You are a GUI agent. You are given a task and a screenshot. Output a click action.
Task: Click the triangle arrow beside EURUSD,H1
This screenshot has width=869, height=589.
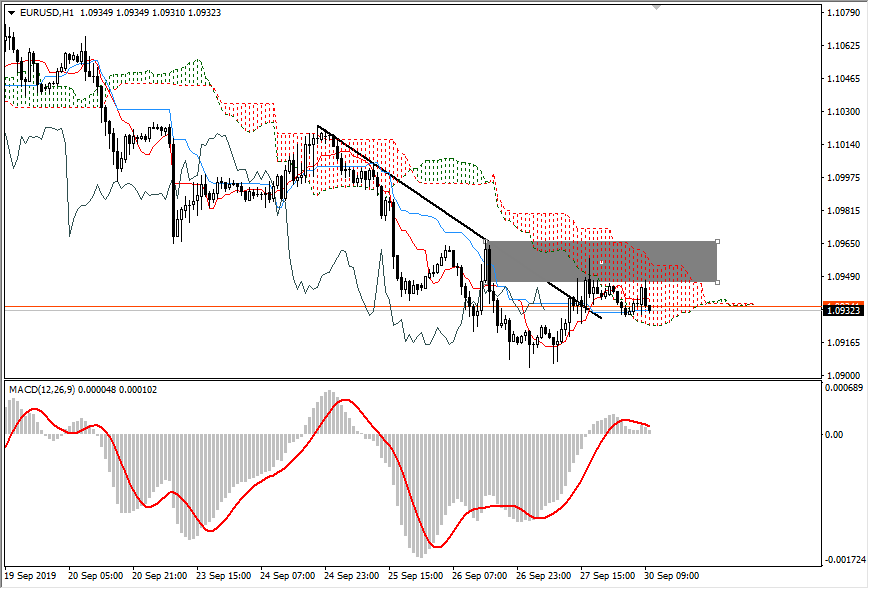click(11, 13)
